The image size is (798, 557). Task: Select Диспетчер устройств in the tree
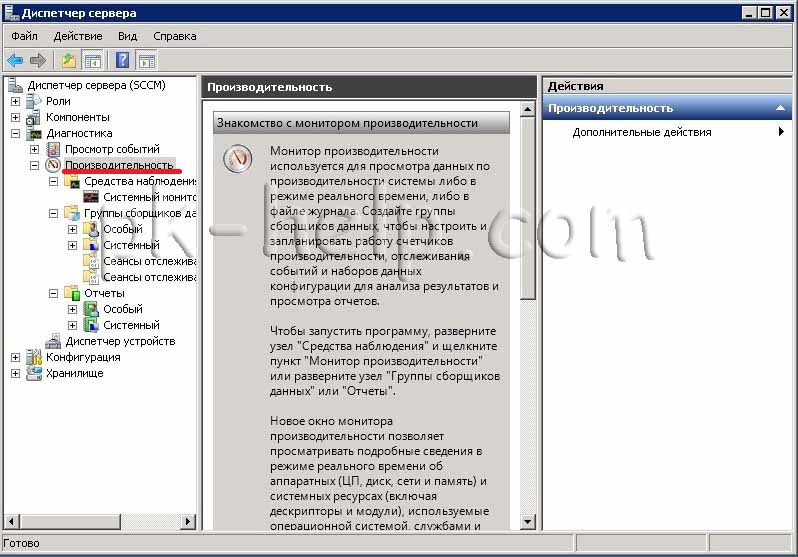click(120, 341)
